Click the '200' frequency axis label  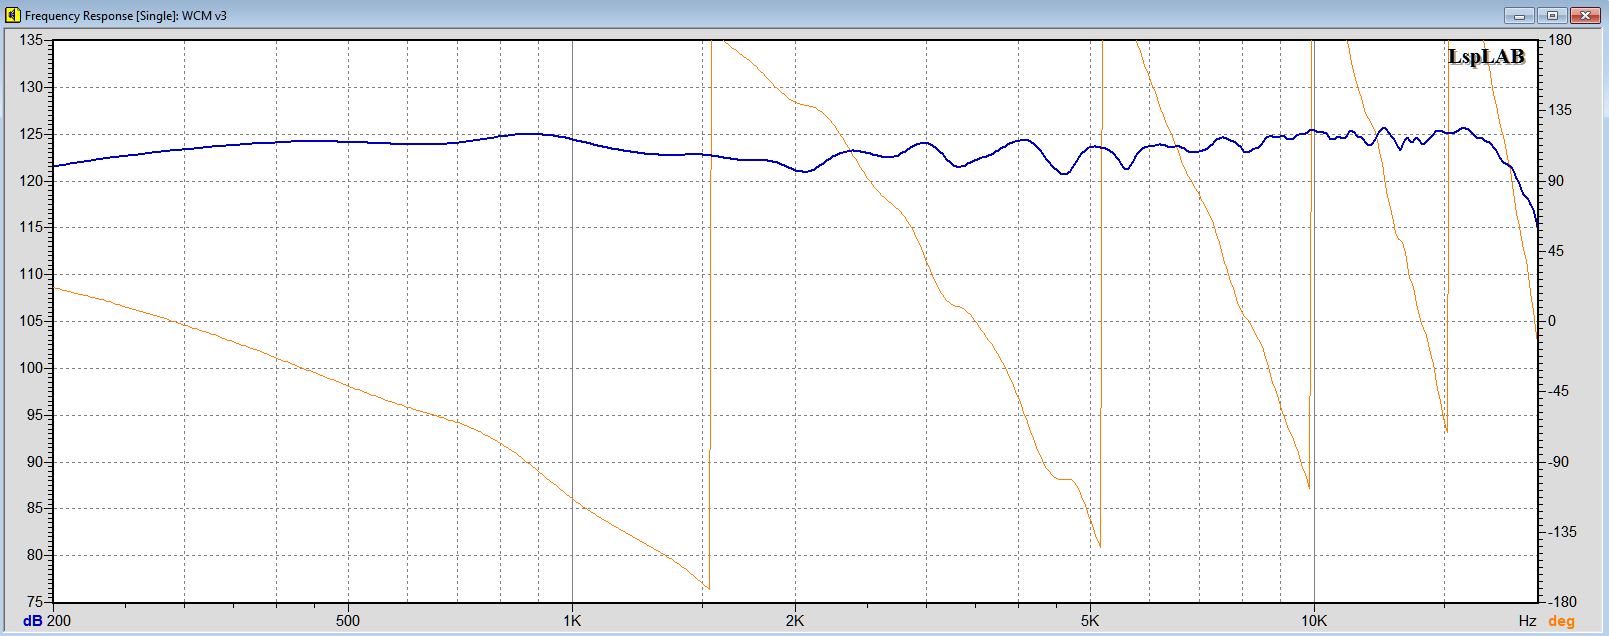tap(59, 621)
